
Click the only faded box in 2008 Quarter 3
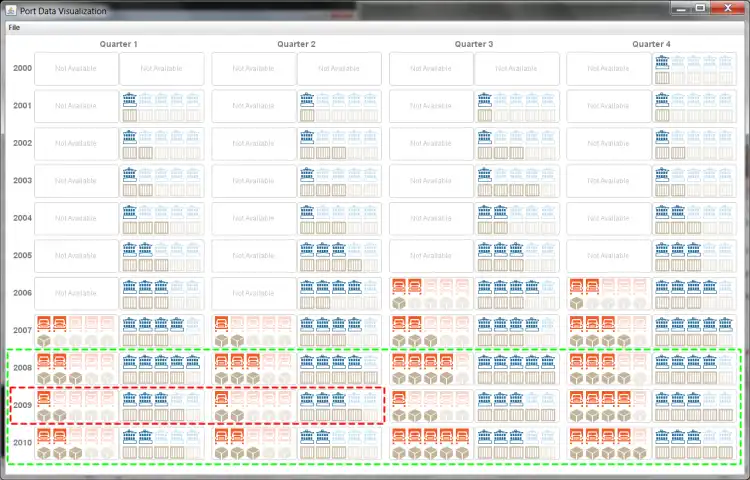coord(462,378)
